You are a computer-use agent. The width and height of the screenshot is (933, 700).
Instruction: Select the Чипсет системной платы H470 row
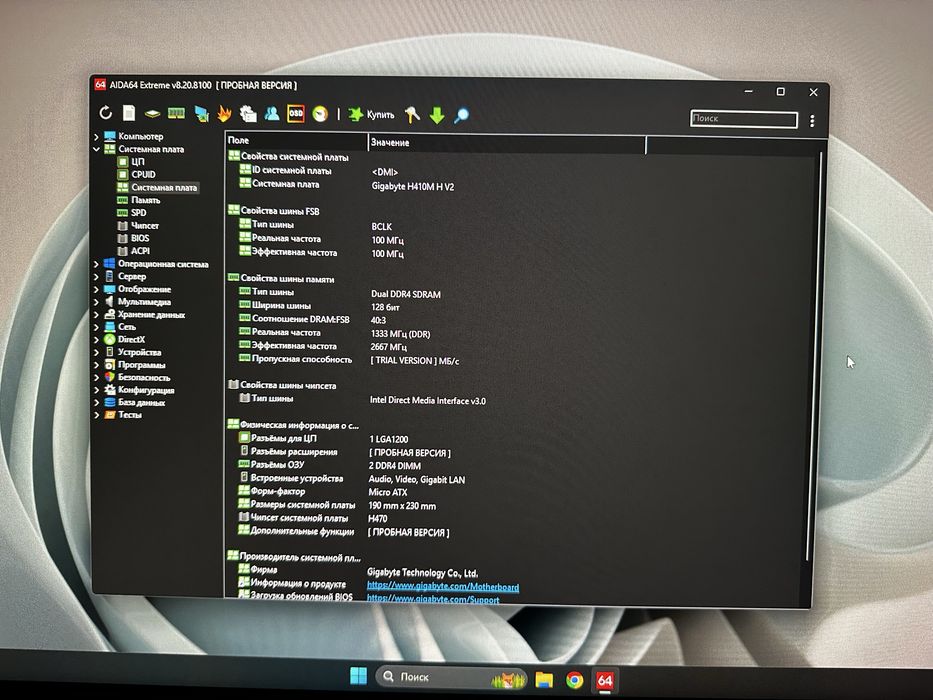point(312,518)
